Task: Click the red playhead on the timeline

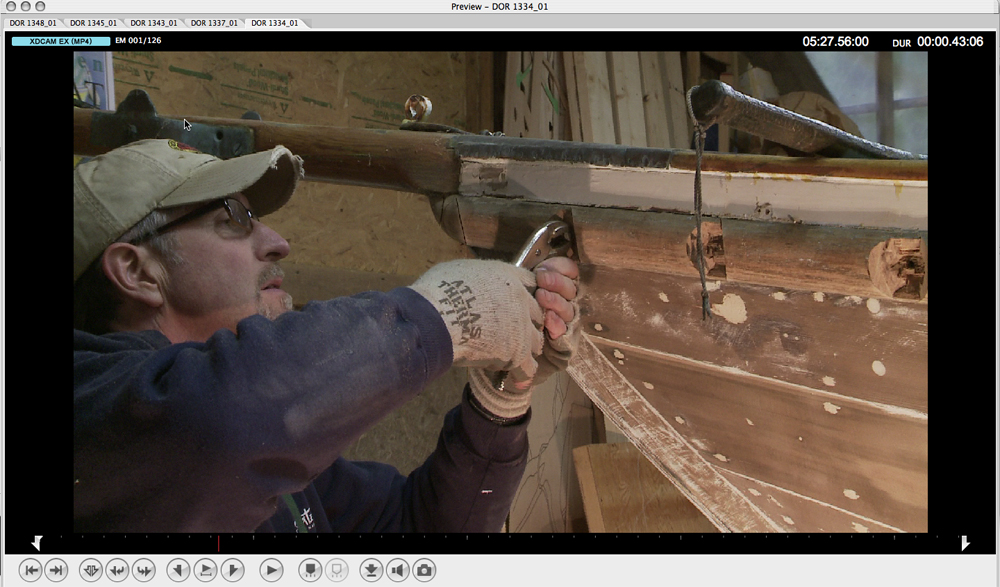Action: point(218,542)
